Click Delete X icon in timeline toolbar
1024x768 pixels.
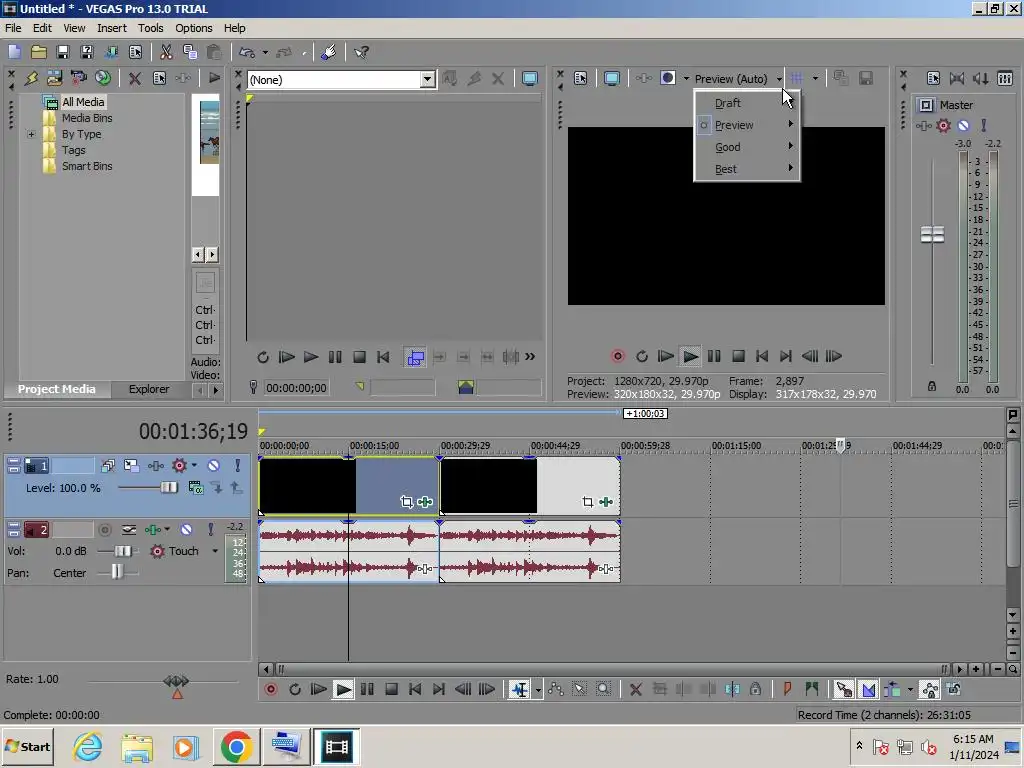tap(635, 689)
